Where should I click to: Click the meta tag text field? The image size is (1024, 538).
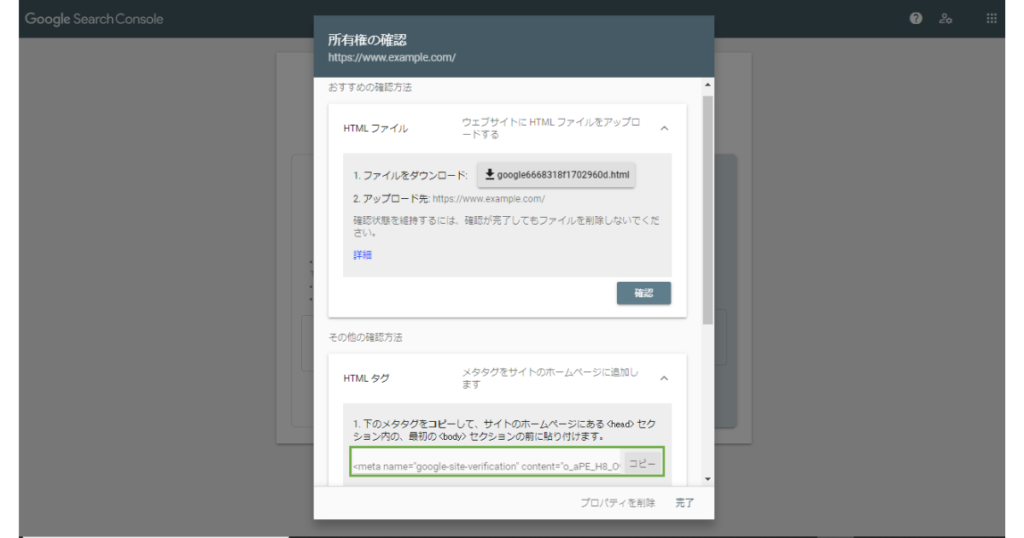pos(487,466)
